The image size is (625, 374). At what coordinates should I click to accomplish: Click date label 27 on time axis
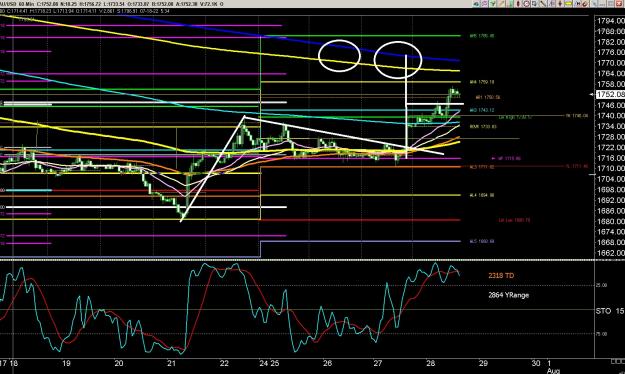point(377,363)
